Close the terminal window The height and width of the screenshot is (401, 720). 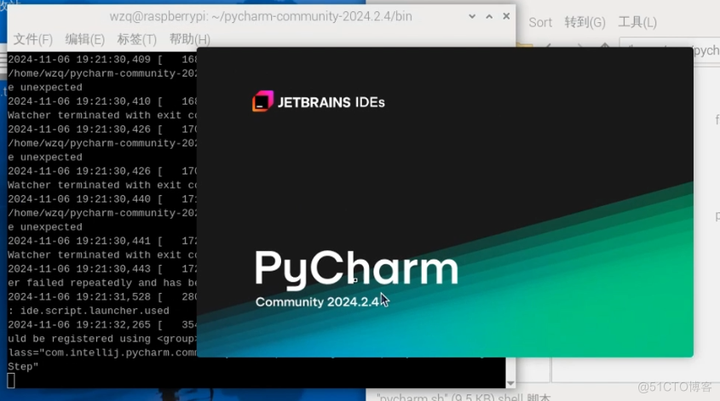[x=506, y=17]
